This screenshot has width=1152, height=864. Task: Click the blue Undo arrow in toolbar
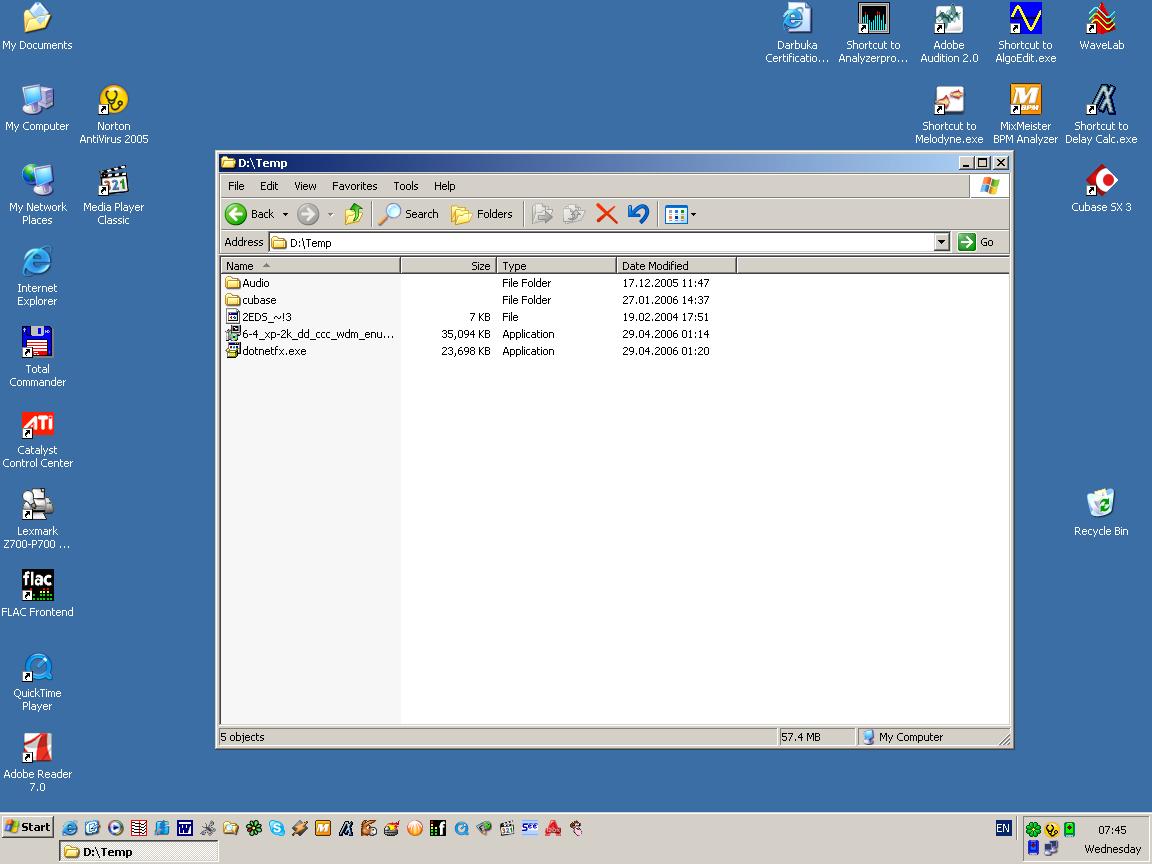click(x=638, y=214)
